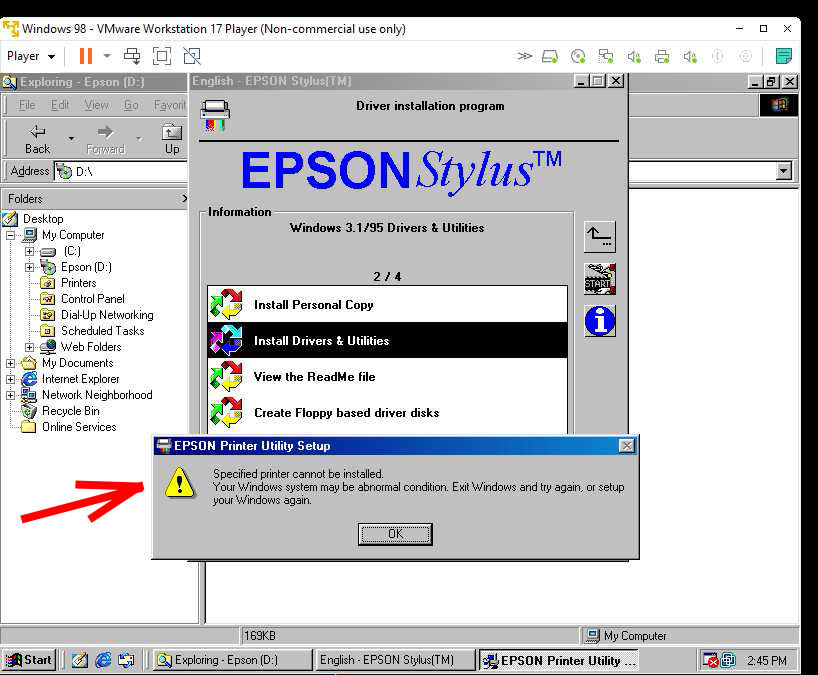Send Ctrl+Alt+Del to the virtual machine
The width and height of the screenshot is (818, 675).
click(131, 56)
